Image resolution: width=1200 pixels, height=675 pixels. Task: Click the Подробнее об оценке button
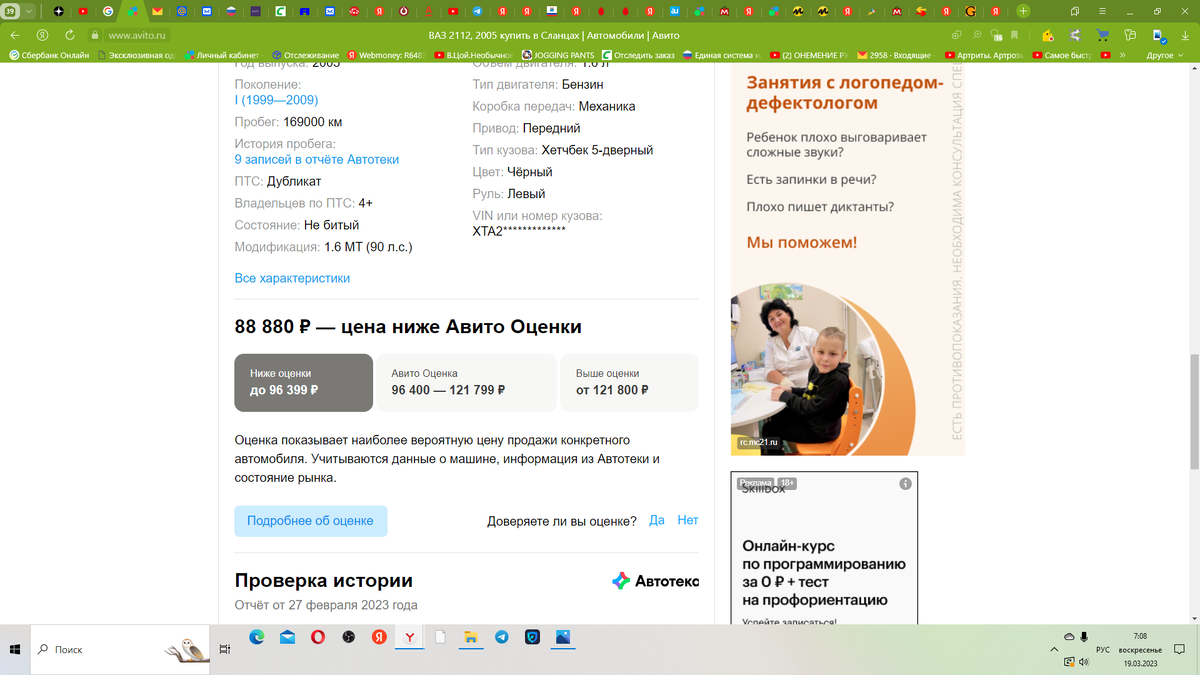click(x=310, y=521)
